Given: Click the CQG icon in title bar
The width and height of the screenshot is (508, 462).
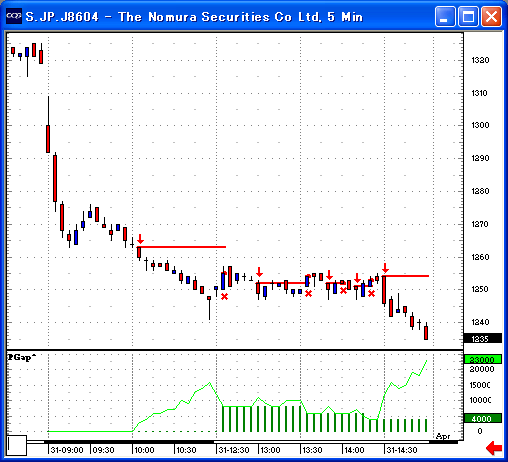Looking at the screenshot, I should 14,16.
